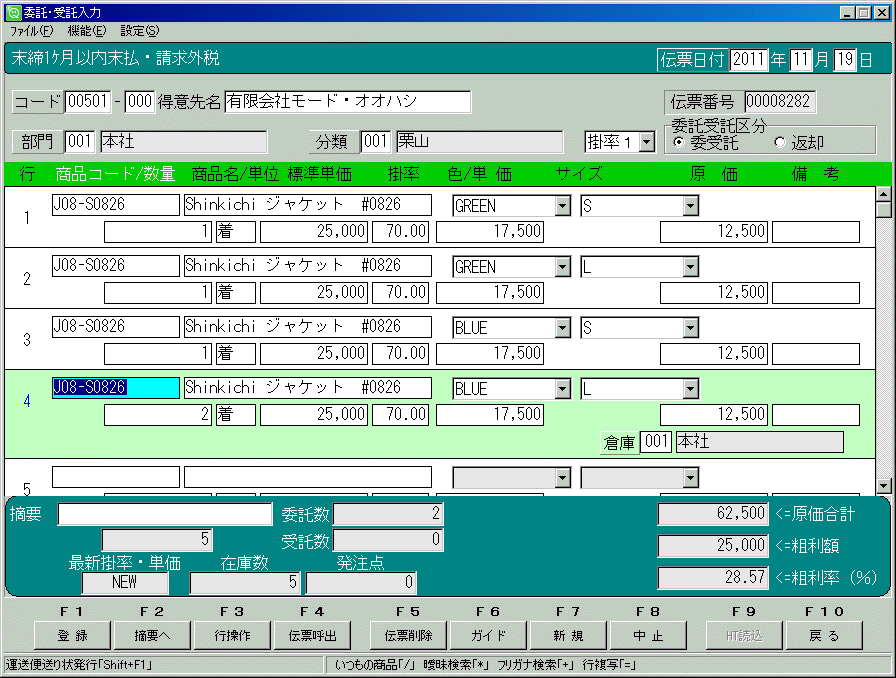Open row 2 color dropdown showing GREEN
The width and height of the screenshot is (896, 678).
(x=562, y=267)
